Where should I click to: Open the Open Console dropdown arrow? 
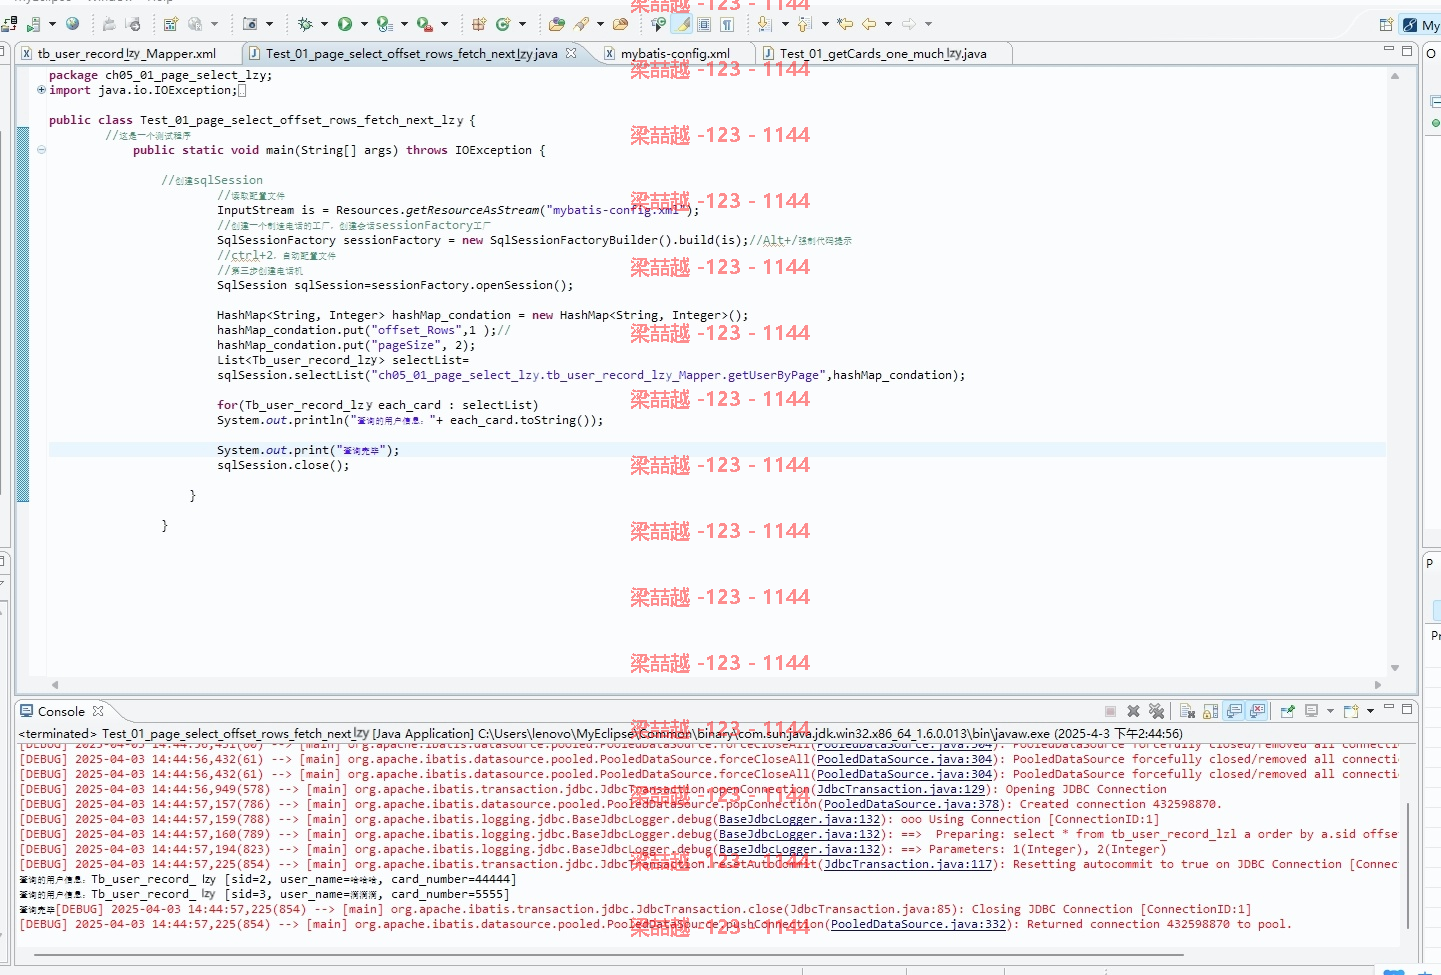pos(1370,711)
